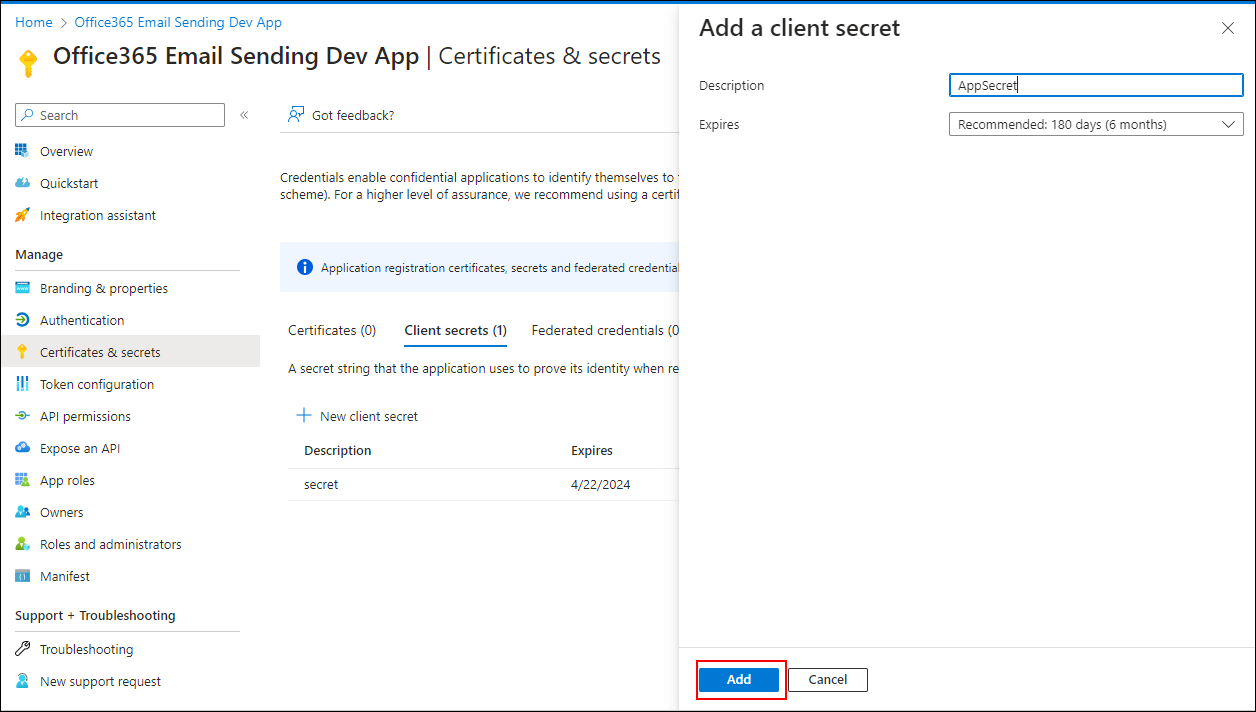
Task: Click the Overview grid icon in sidebar
Action: click(22, 151)
